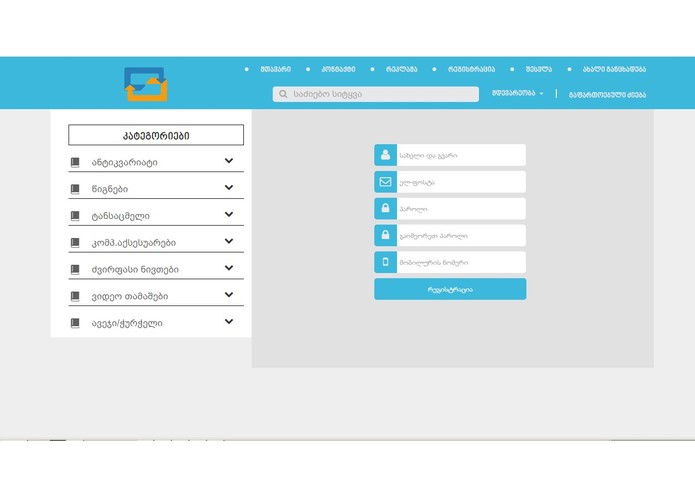Click book icon beside ძვირფასი ნივთები
Image resolution: width=695 pixels, height=494 pixels.
(x=75, y=269)
